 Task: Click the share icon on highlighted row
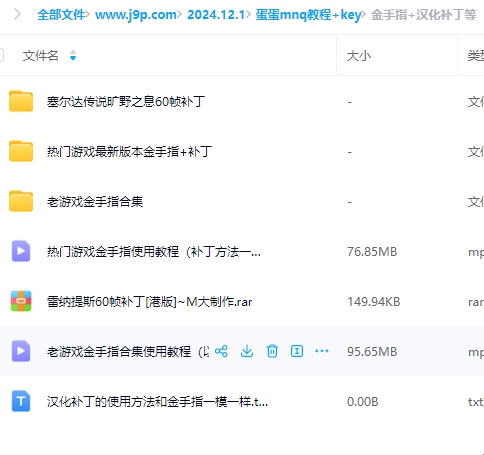(221, 351)
